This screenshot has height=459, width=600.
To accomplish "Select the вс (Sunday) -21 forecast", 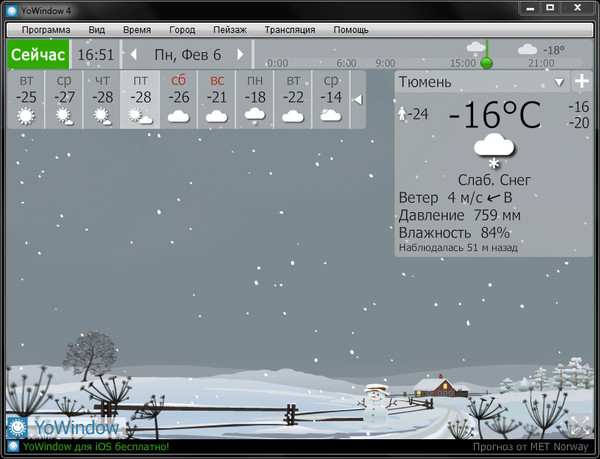I will point(217,99).
